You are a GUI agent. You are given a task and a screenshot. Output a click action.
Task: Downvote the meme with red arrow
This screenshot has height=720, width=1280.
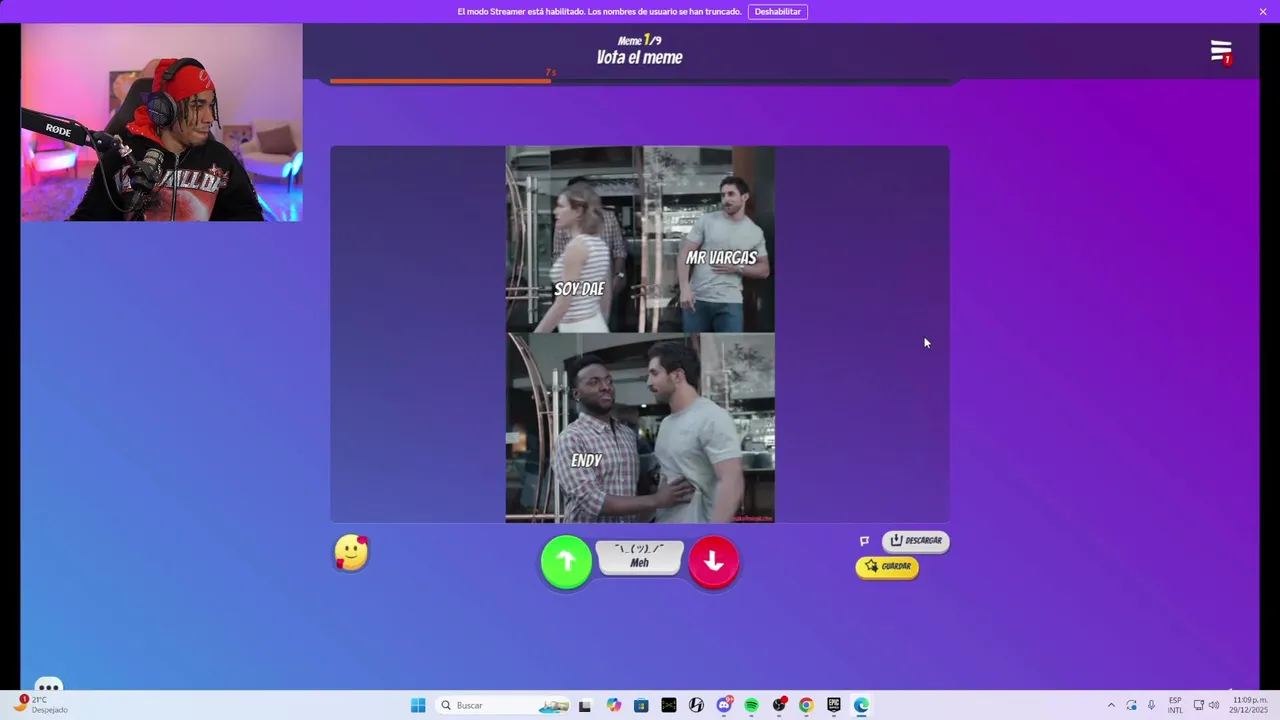714,562
